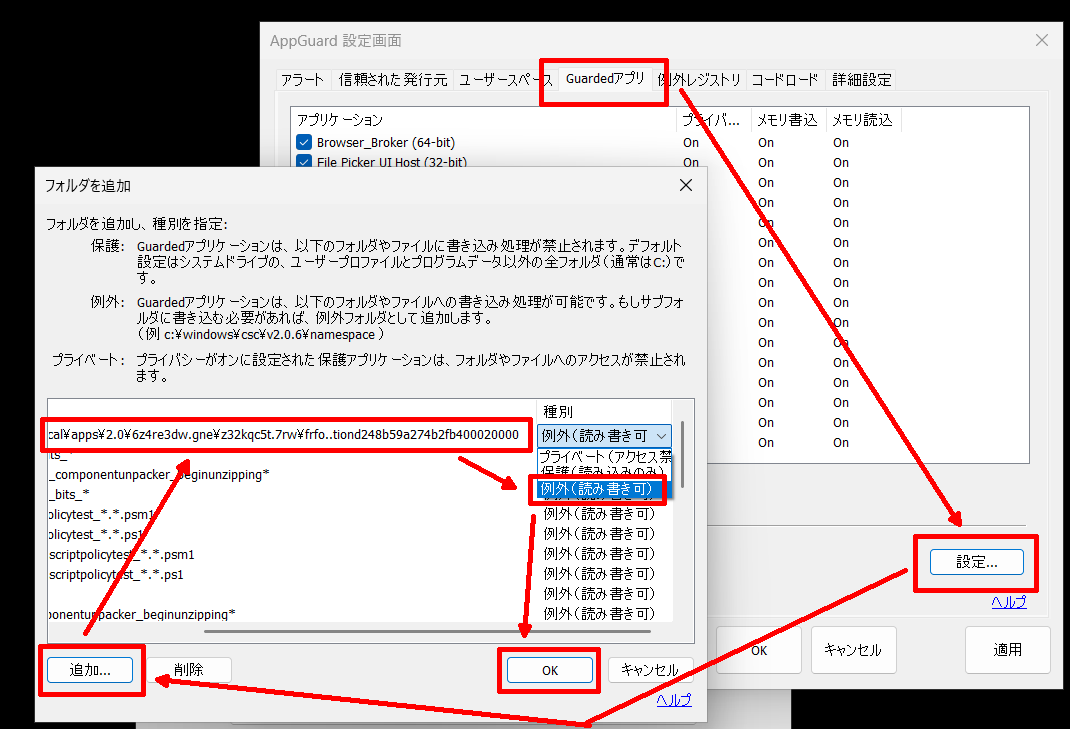Open the 詳細設定 tab
This screenshot has width=1070, height=729.
point(861,80)
